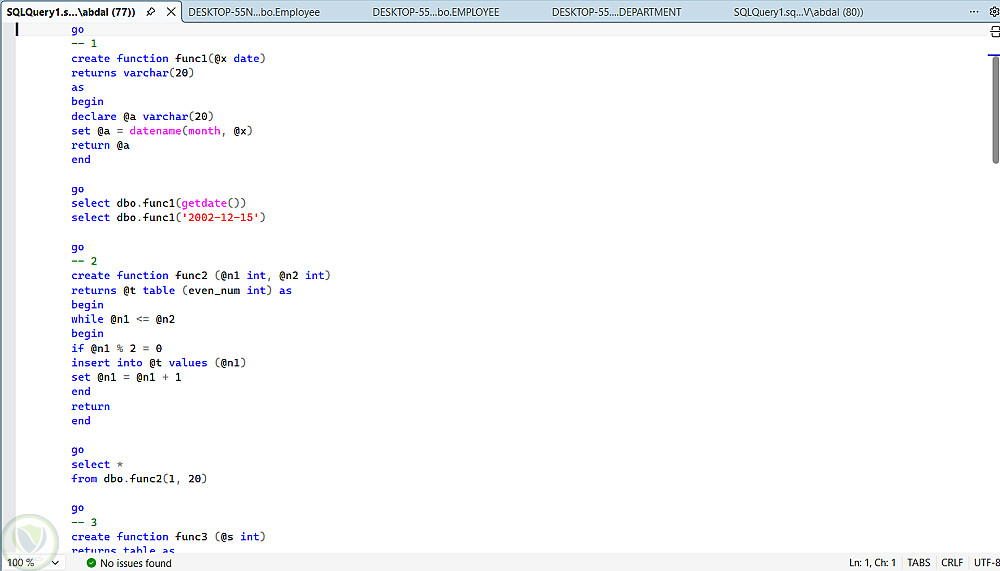Viewport: 1000px width, 571px height.
Task: Click the 'No issues found' status text
Action: coord(136,563)
